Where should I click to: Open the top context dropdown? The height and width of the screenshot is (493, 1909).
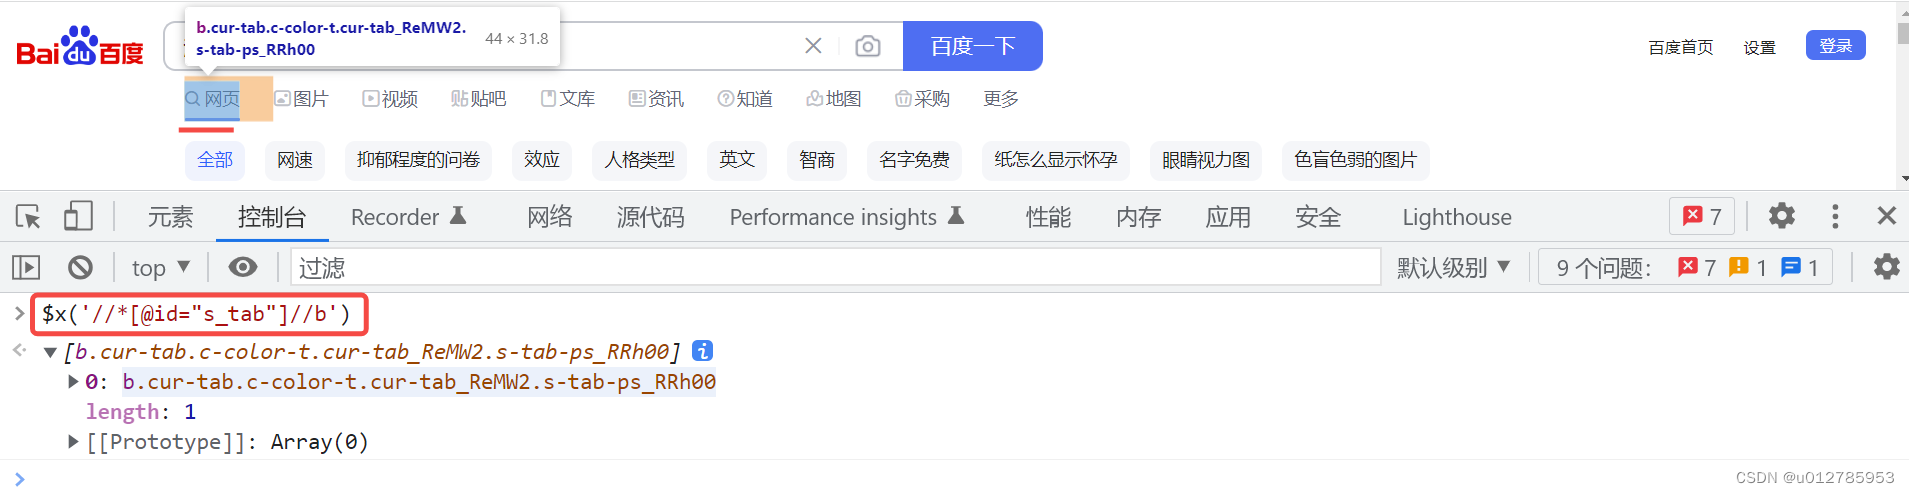(x=160, y=267)
